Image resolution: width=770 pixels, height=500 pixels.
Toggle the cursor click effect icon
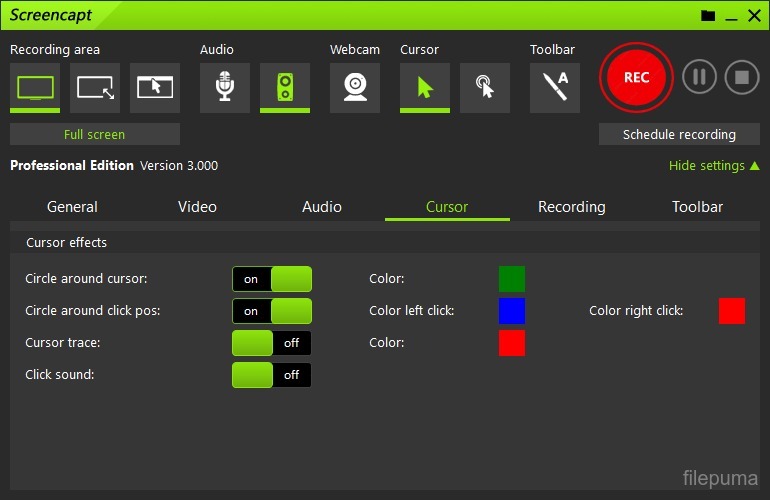pos(485,88)
